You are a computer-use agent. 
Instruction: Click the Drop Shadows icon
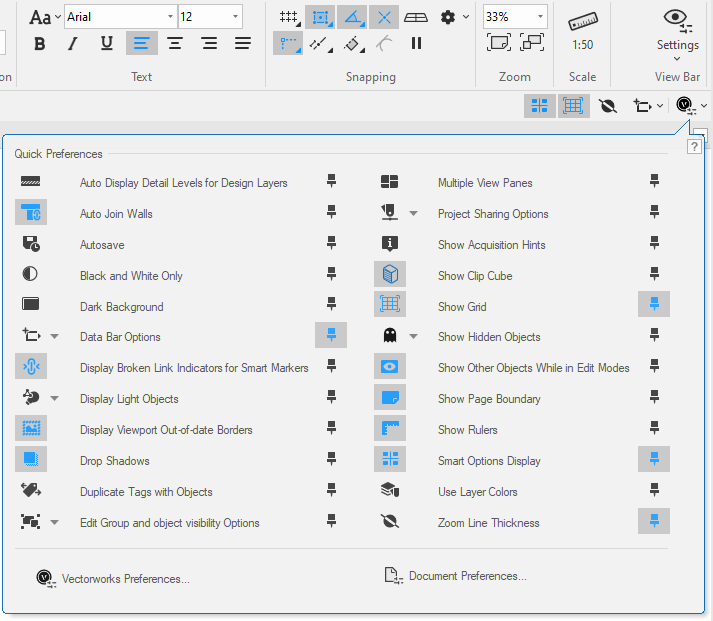(31, 460)
